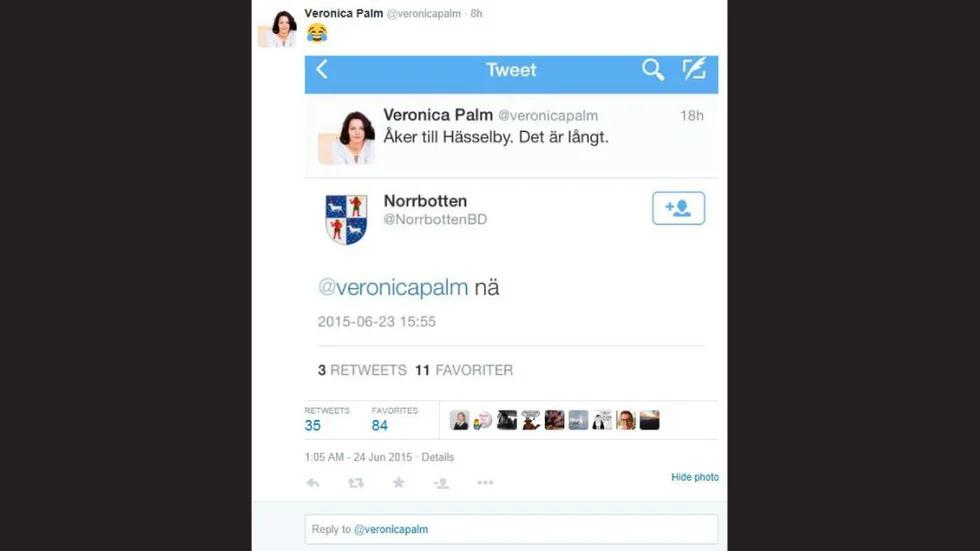Compose a new tweet with quill icon
This screenshot has width=980, height=551.
pyautogui.click(x=694, y=69)
